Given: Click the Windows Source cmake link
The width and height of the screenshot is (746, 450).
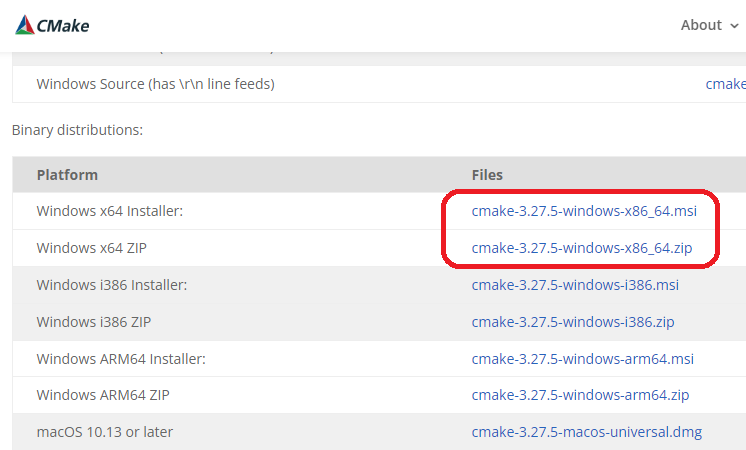Looking at the screenshot, I should [x=726, y=84].
